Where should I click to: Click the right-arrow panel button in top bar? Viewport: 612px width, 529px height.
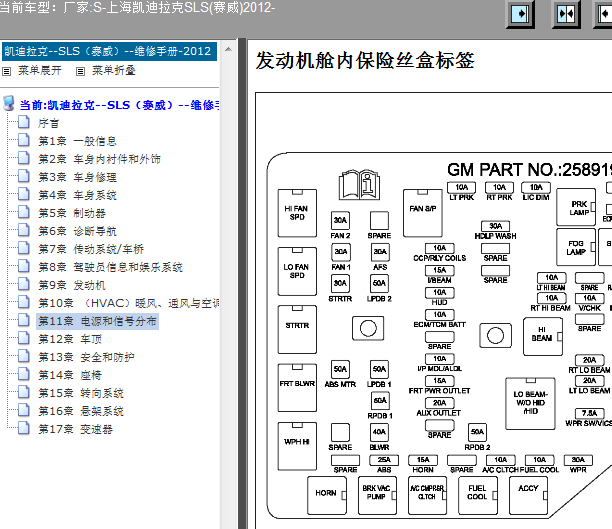[520, 14]
